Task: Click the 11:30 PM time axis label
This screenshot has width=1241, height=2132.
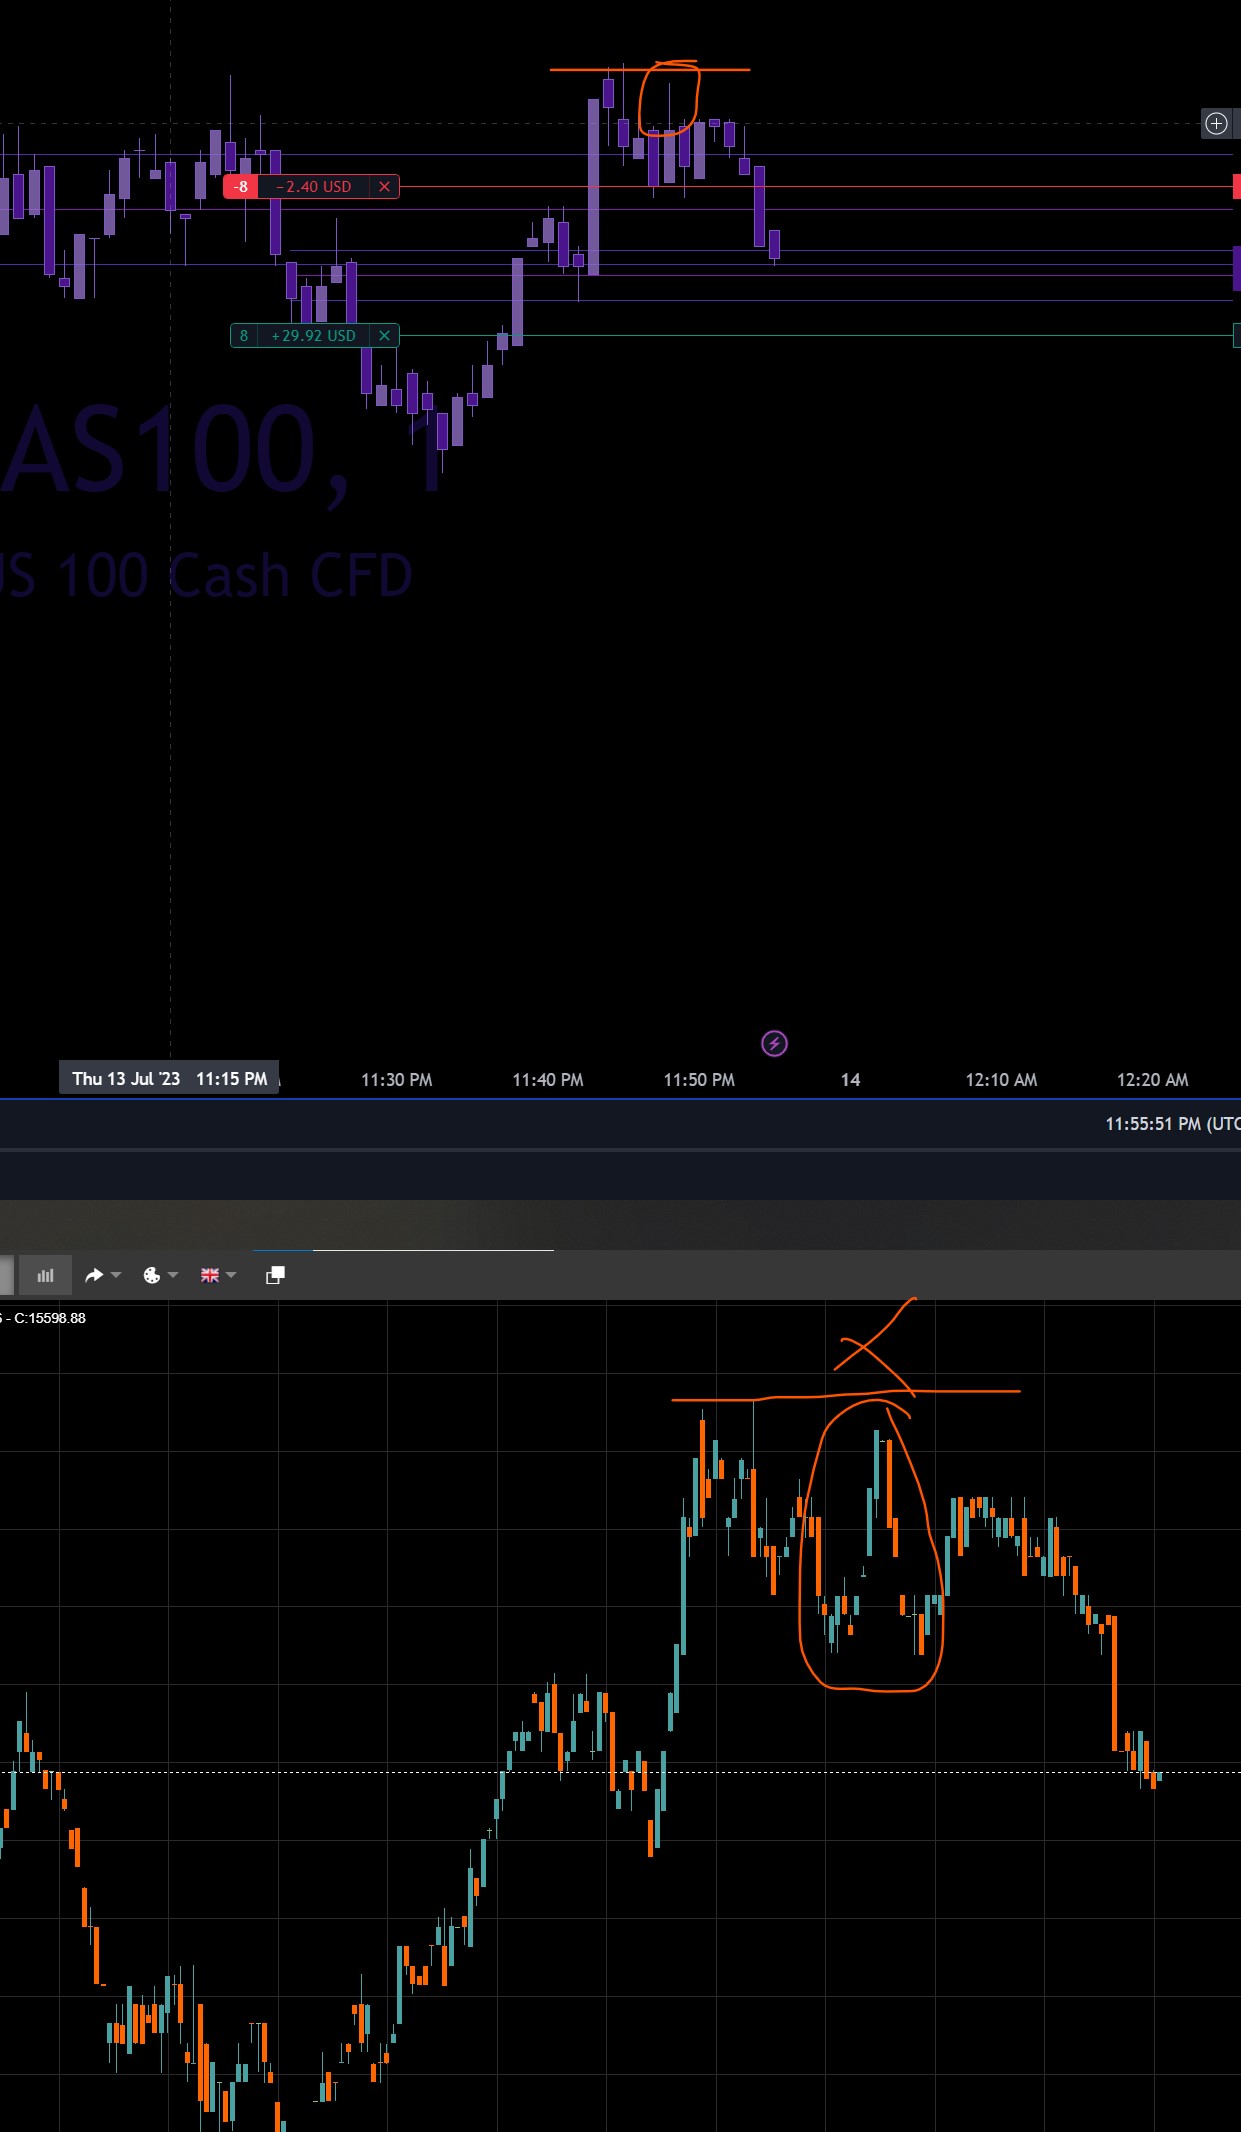Action: [397, 1080]
